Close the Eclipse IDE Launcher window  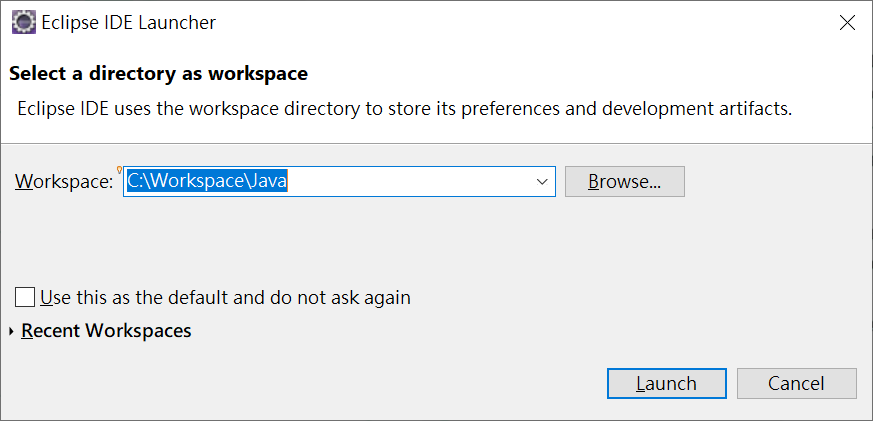tap(847, 22)
